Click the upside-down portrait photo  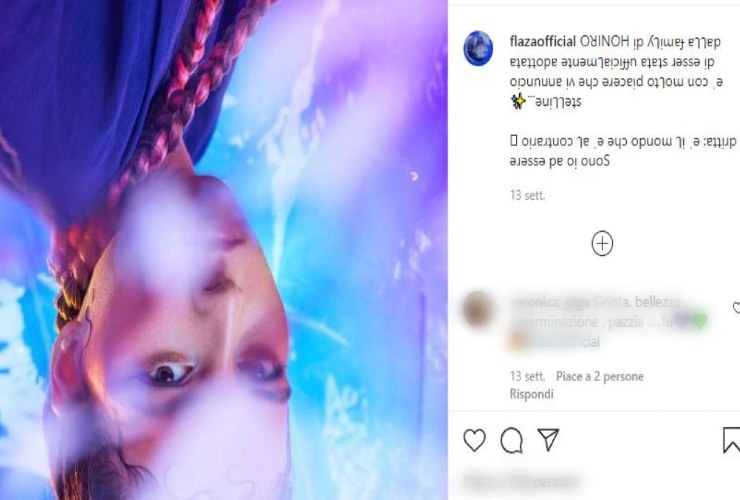224,250
